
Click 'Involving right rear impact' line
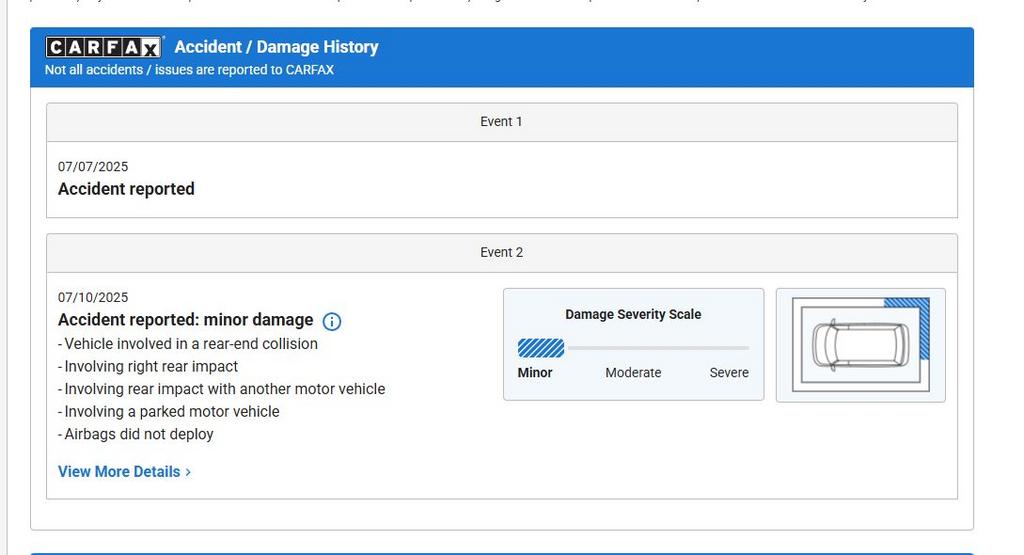point(148,366)
